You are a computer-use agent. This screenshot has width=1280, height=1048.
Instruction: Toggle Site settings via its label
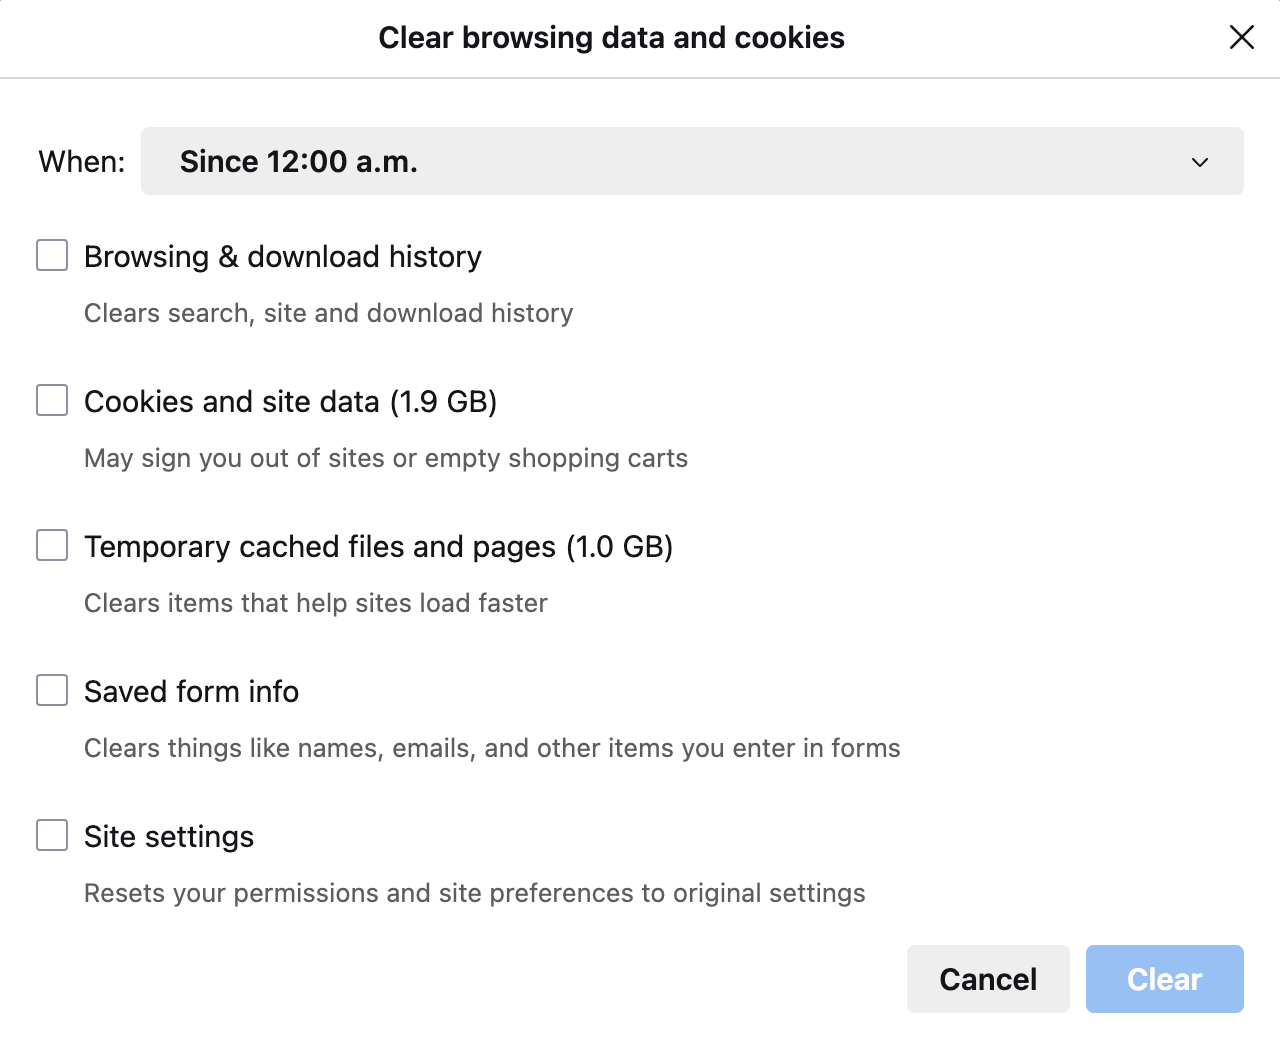click(x=168, y=836)
